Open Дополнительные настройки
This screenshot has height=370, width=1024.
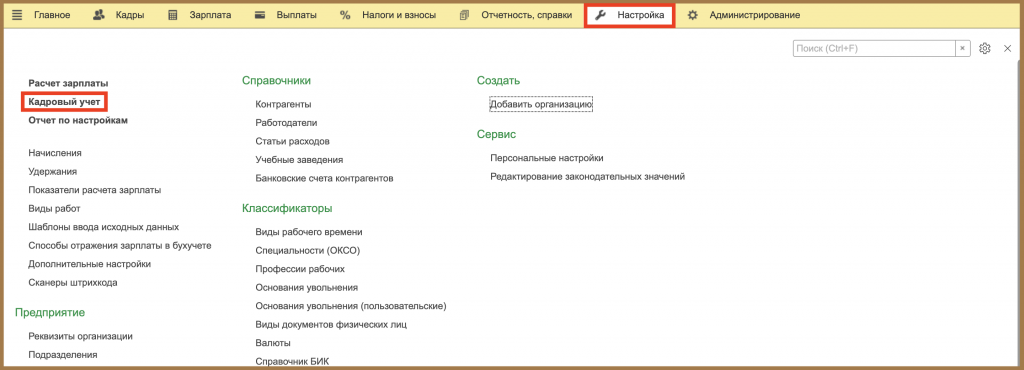coord(89,264)
